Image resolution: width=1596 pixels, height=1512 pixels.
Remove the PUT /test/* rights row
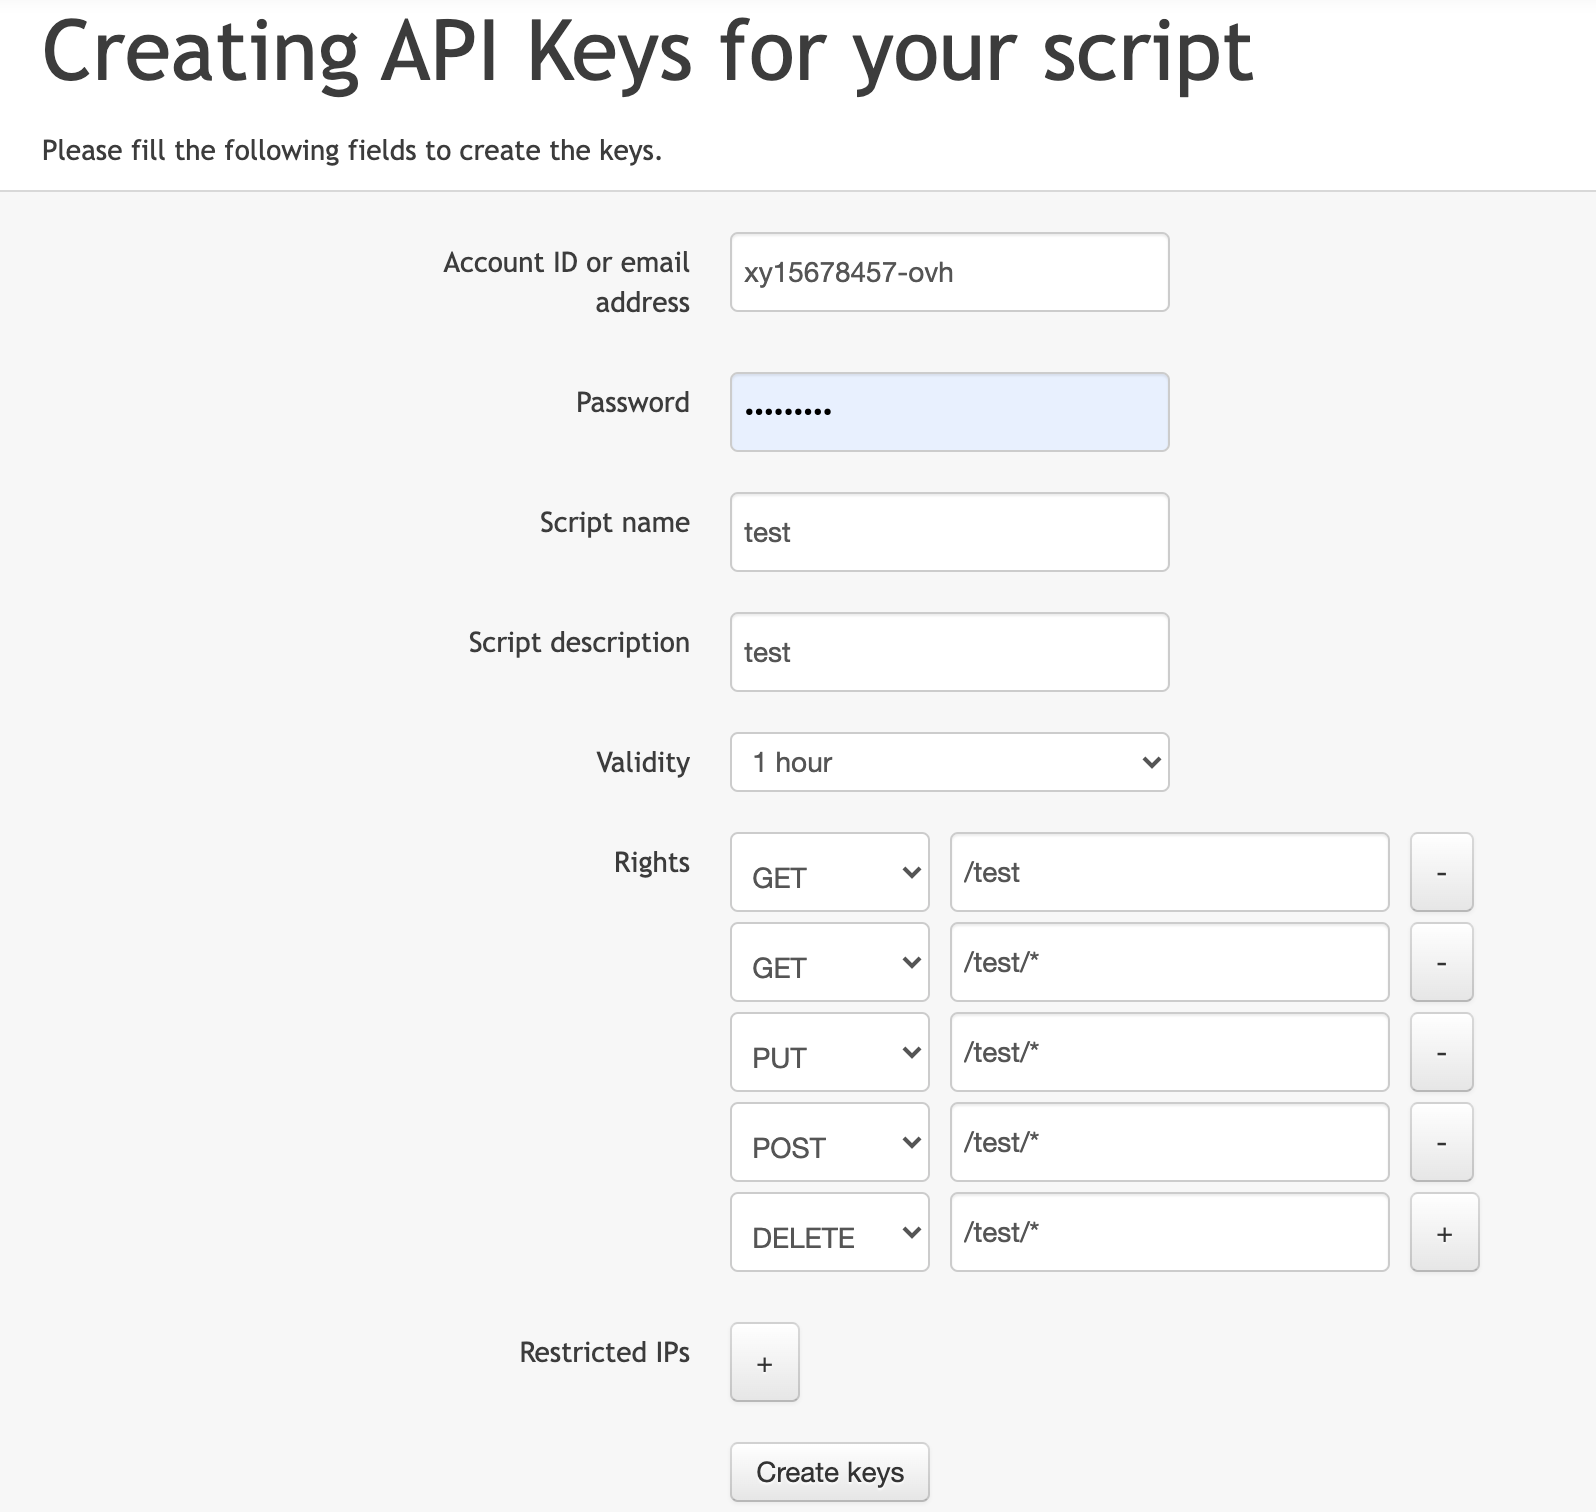1441,1052
